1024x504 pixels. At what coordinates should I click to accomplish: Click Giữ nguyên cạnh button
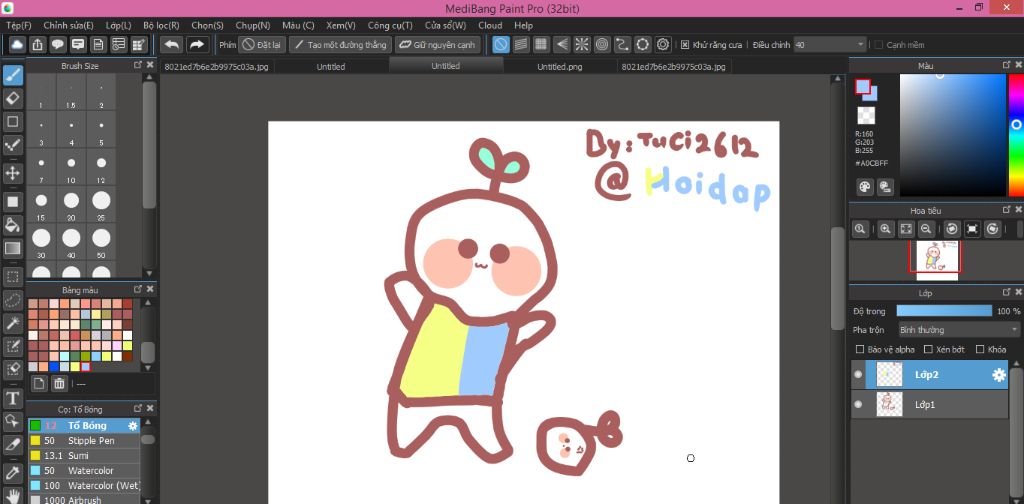438,45
